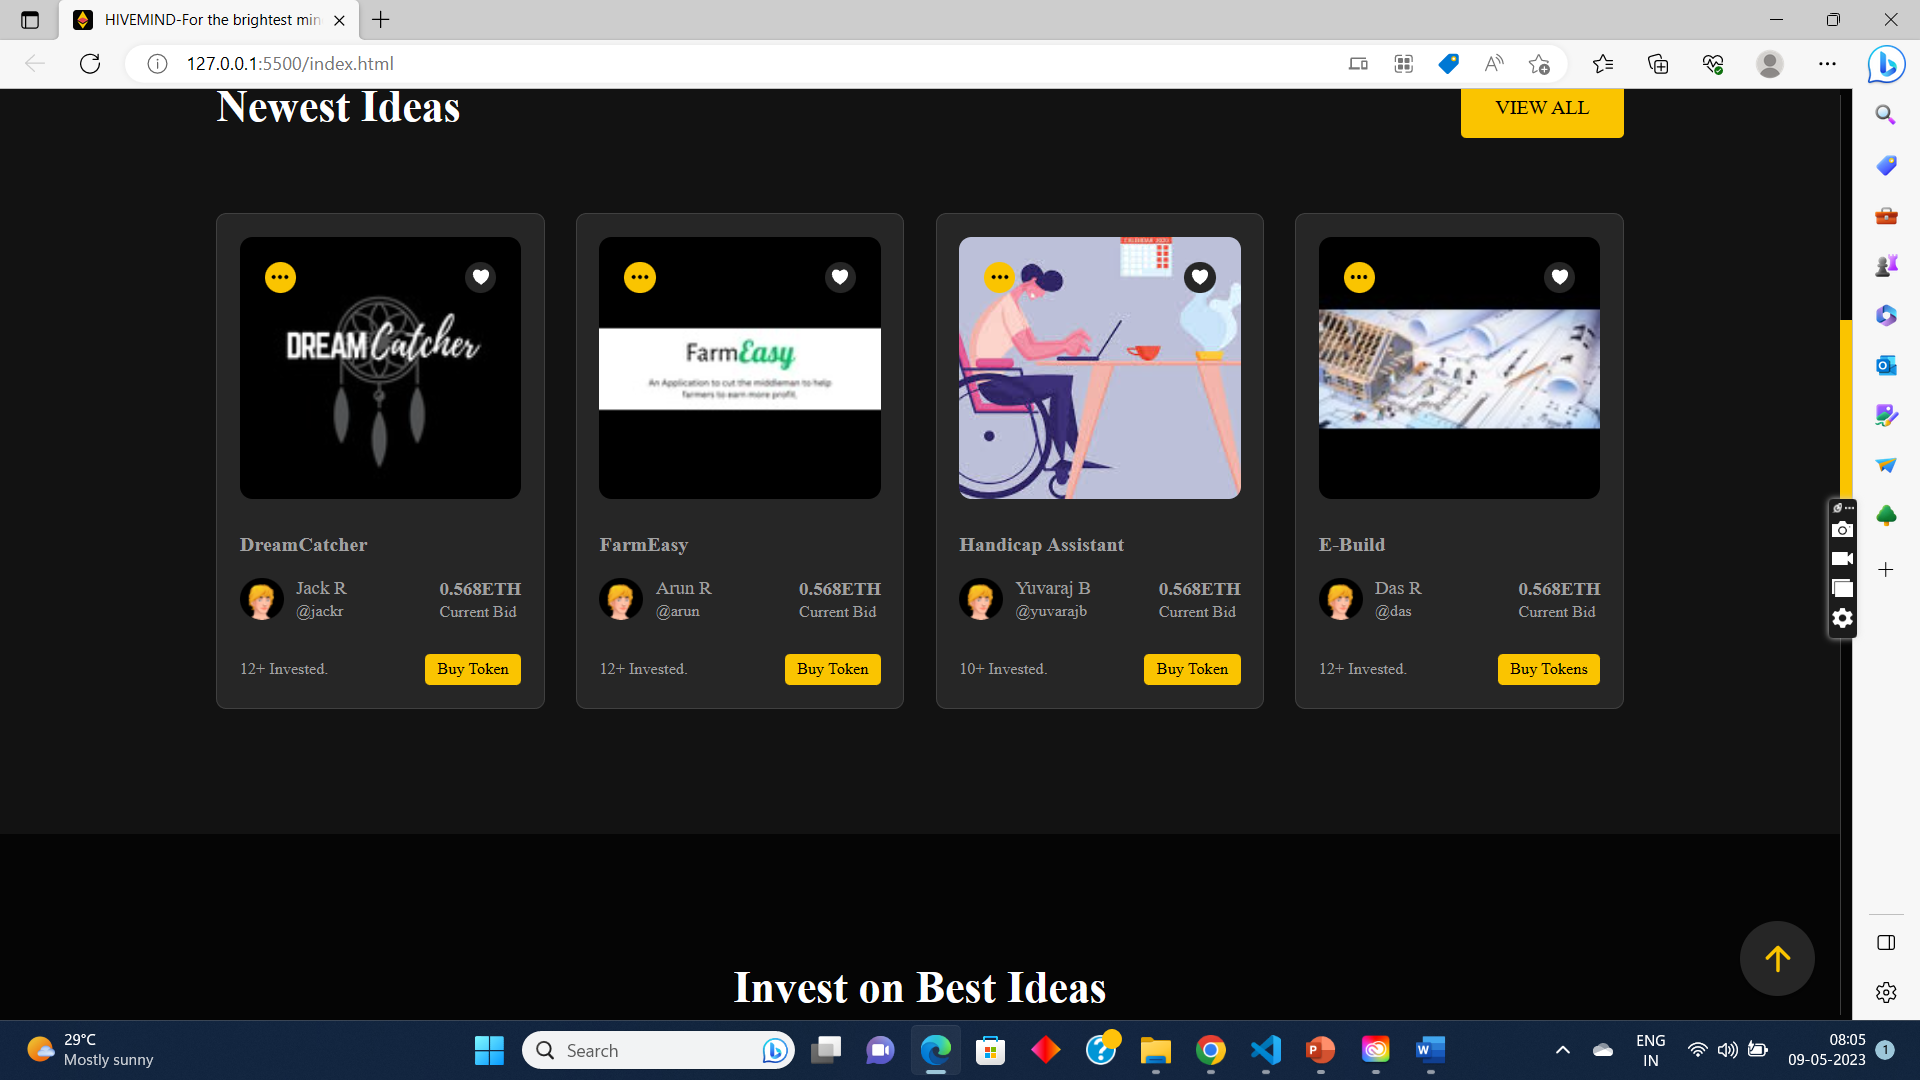Open the Outlook icon in Edge sidebar
This screenshot has height=1080, width=1920.
(1886, 365)
